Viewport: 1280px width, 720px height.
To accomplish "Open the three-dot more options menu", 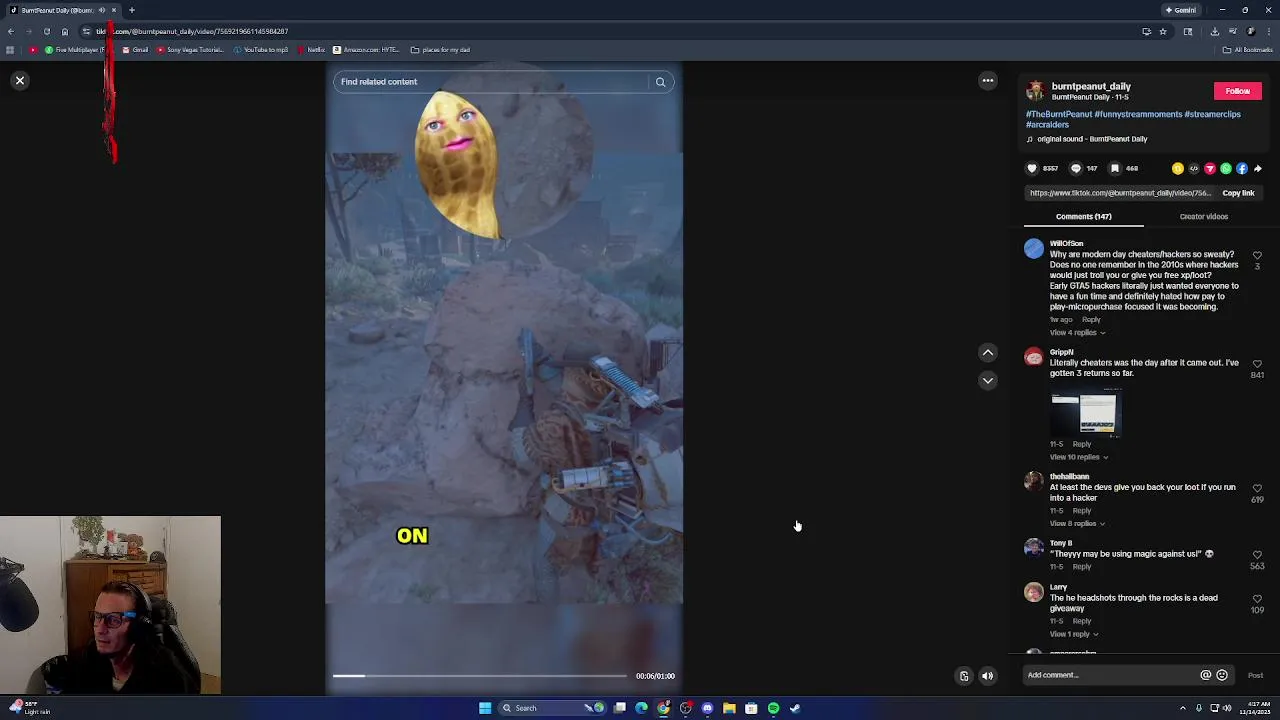I will click(x=987, y=80).
